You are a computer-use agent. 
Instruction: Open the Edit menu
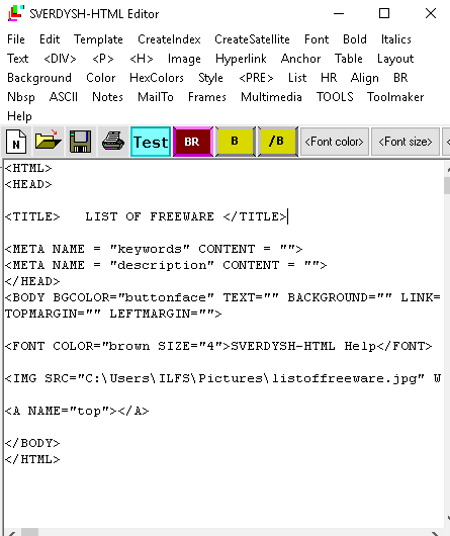click(50, 39)
